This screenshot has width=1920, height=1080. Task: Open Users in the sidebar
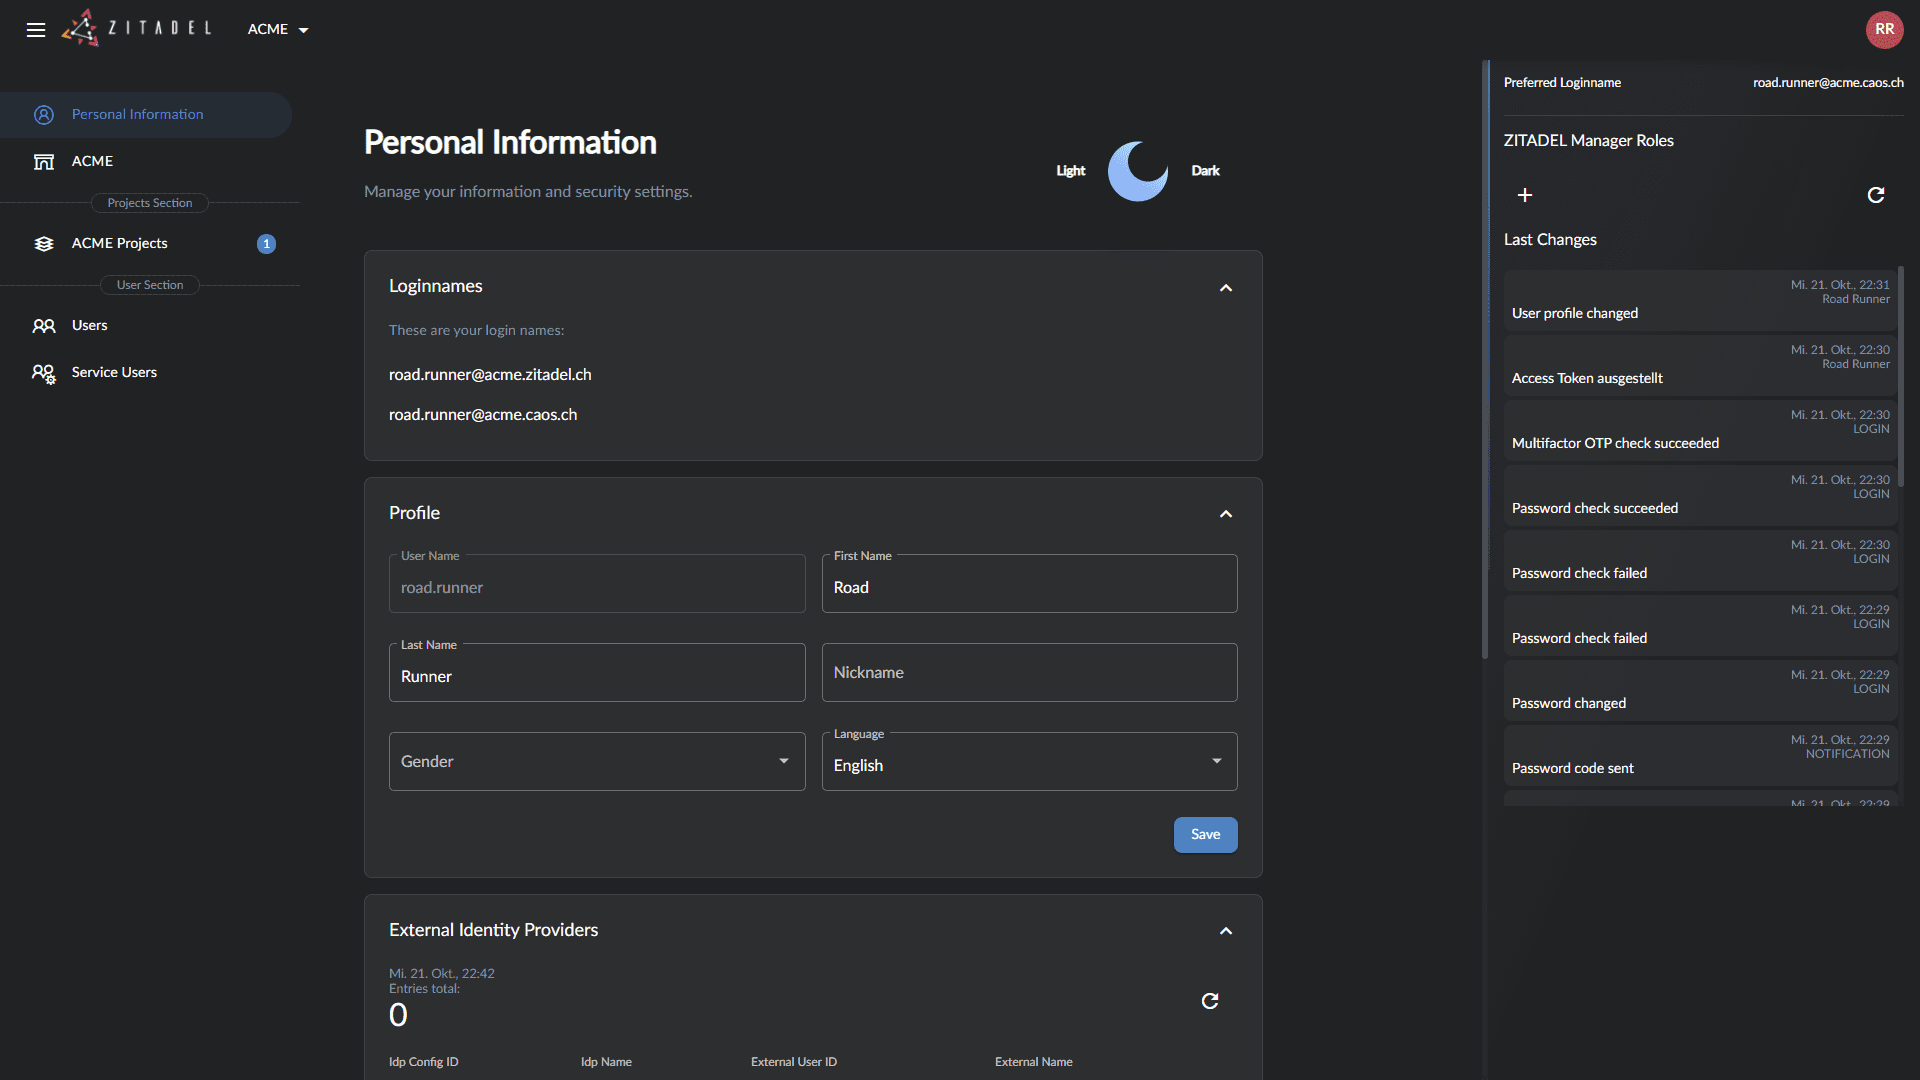89,326
